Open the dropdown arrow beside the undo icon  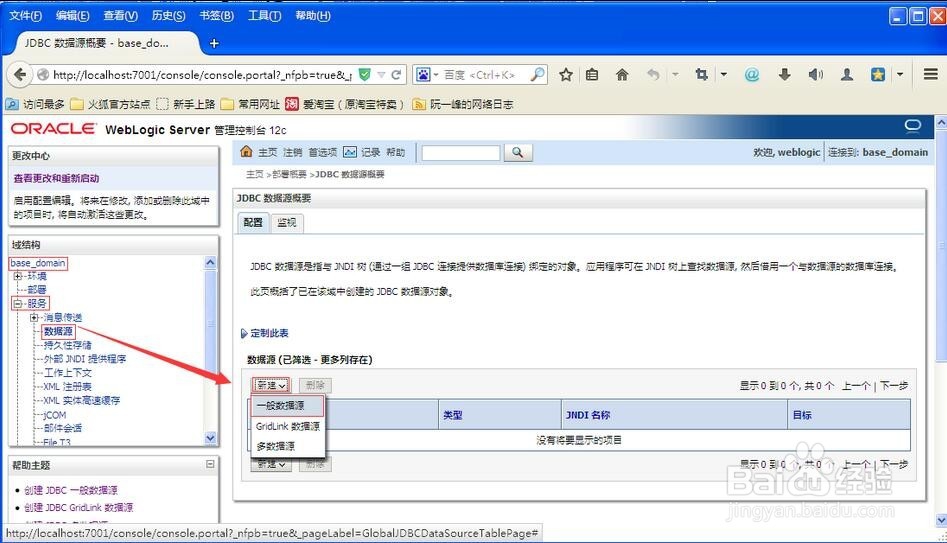point(675,74)
